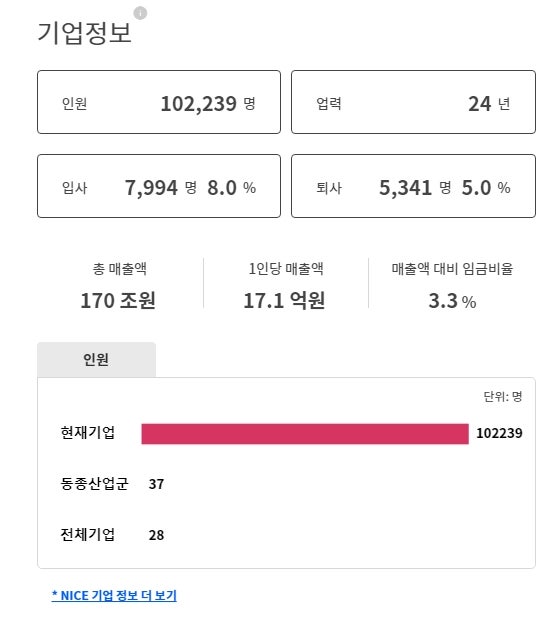Click the 102239 value beside the bar
552x639 pixels.
pyautogui.click(x=499, y=433)
